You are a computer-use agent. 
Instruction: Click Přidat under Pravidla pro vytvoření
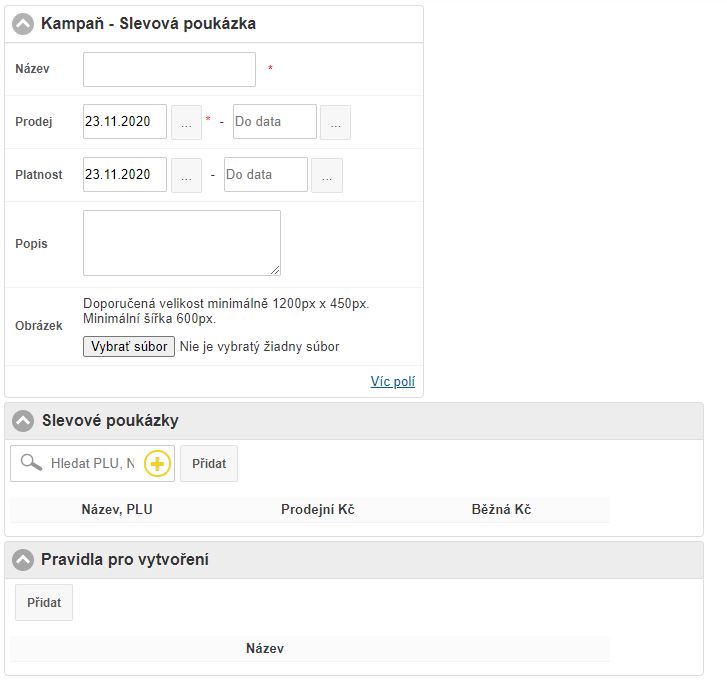[44, 603]
